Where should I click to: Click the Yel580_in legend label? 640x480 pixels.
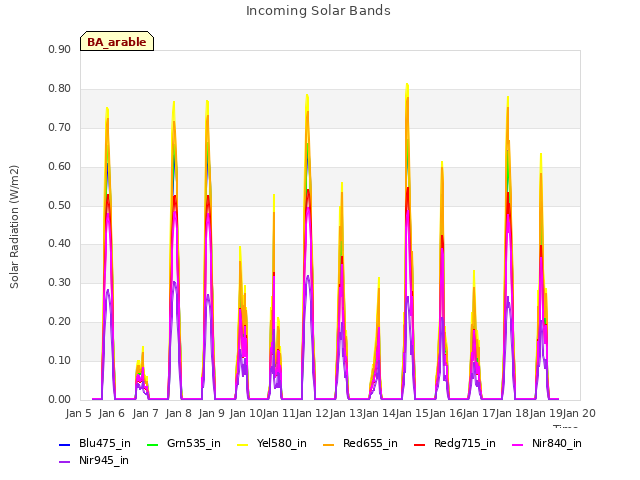282,444
